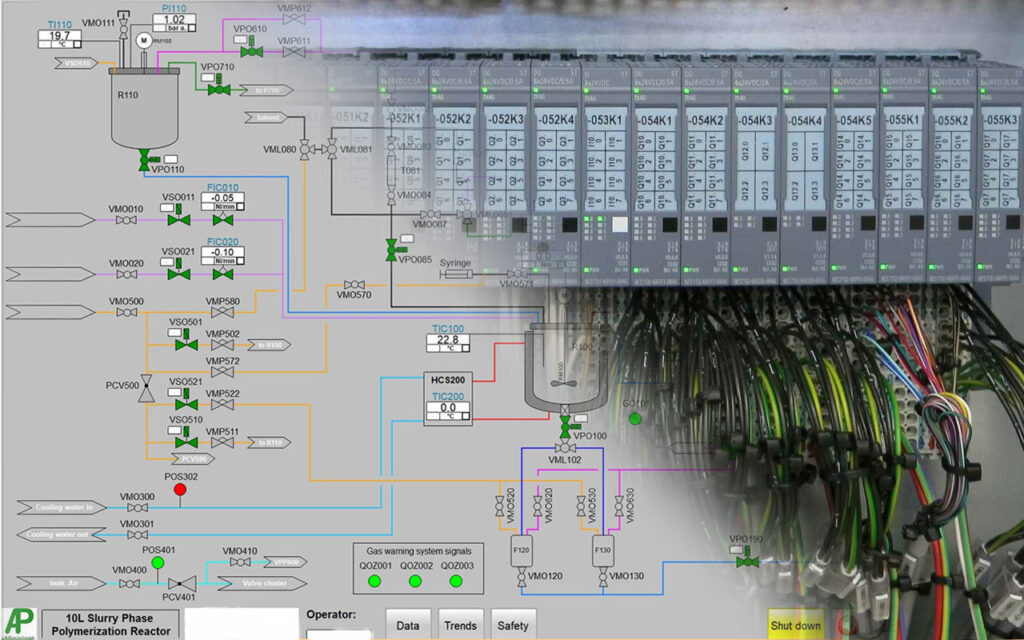Image resolution: width=1024 pixels, height=640 pixels.
Task: Click the red POS302 status indicator
Action: point(180,490)
